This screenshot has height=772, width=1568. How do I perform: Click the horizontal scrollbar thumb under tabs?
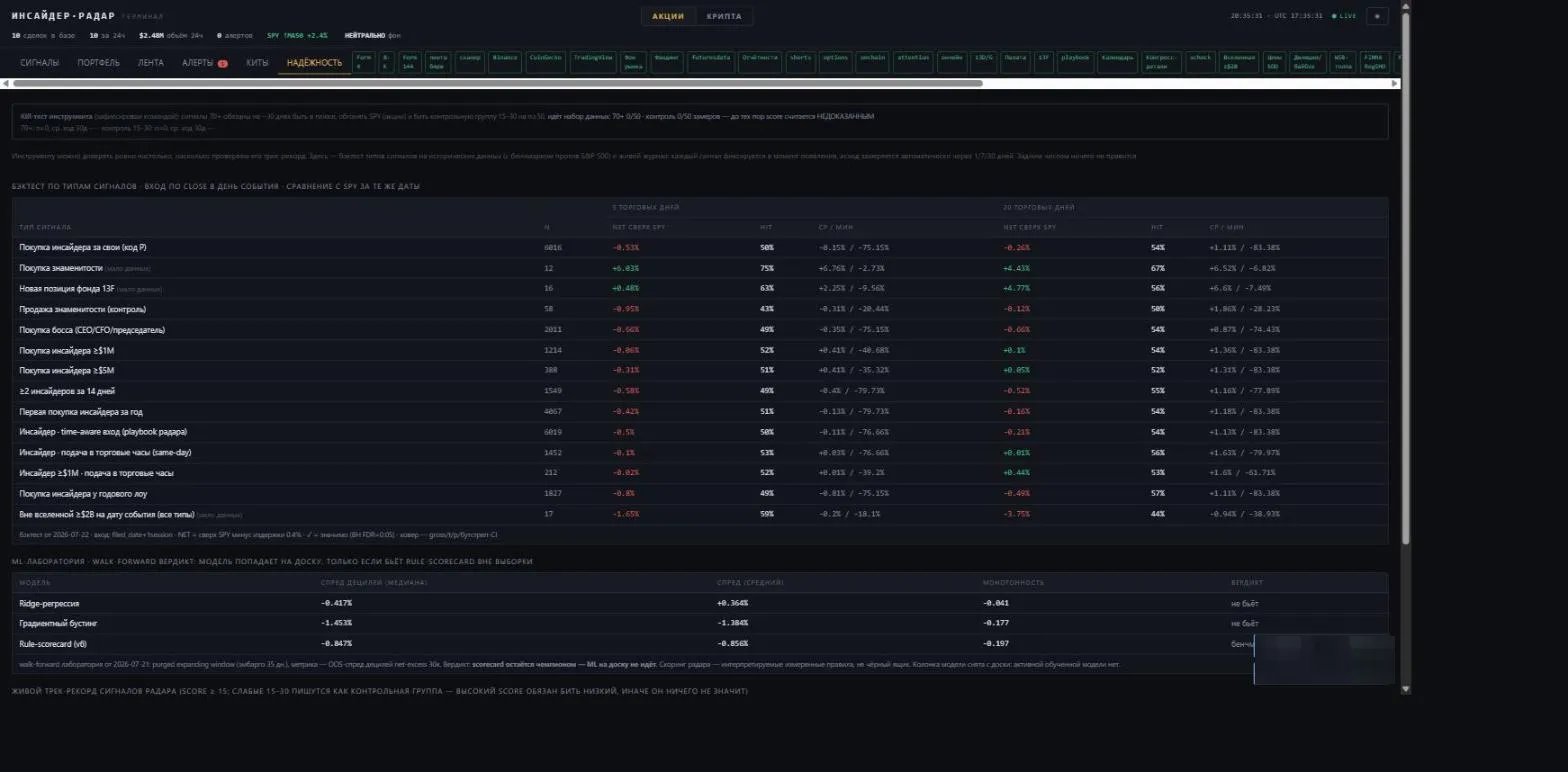click(497, 83)
